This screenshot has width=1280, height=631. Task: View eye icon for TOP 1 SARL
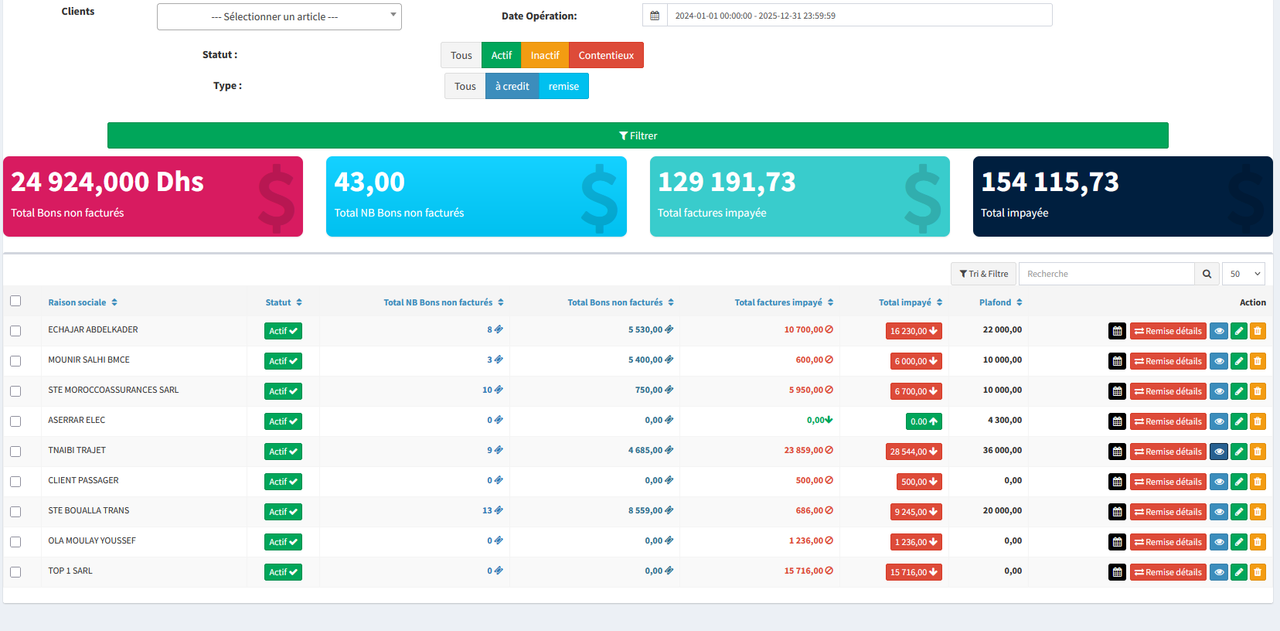[x=1219, y=572]
